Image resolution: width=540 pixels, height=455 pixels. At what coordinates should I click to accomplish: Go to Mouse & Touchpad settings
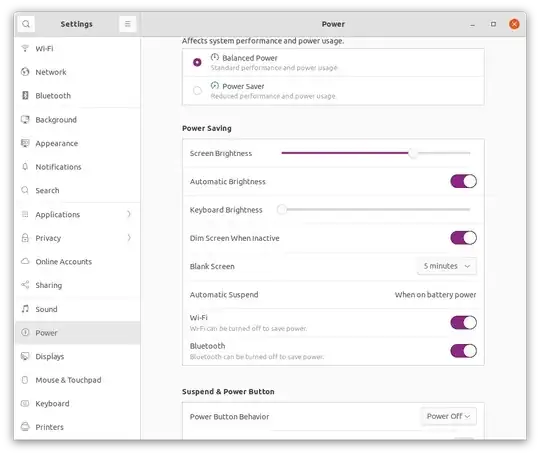78,380
